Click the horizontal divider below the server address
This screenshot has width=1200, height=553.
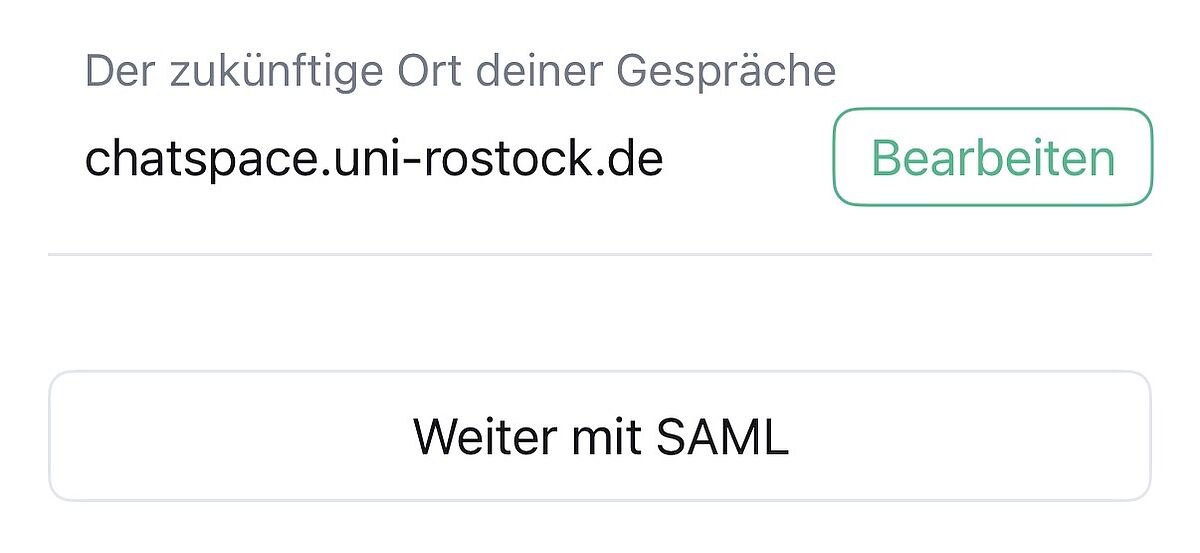600,255
